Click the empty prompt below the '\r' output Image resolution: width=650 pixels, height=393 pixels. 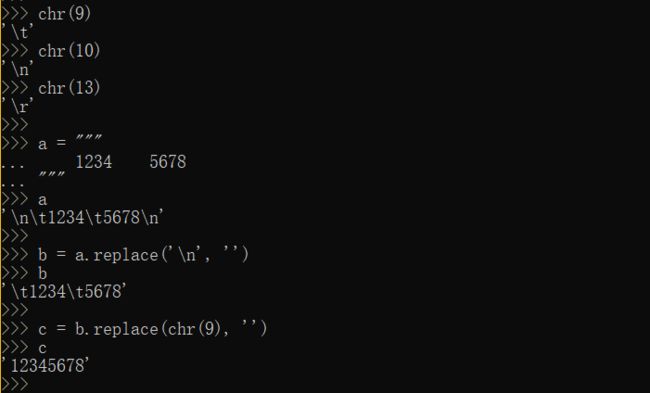(15, 124)
